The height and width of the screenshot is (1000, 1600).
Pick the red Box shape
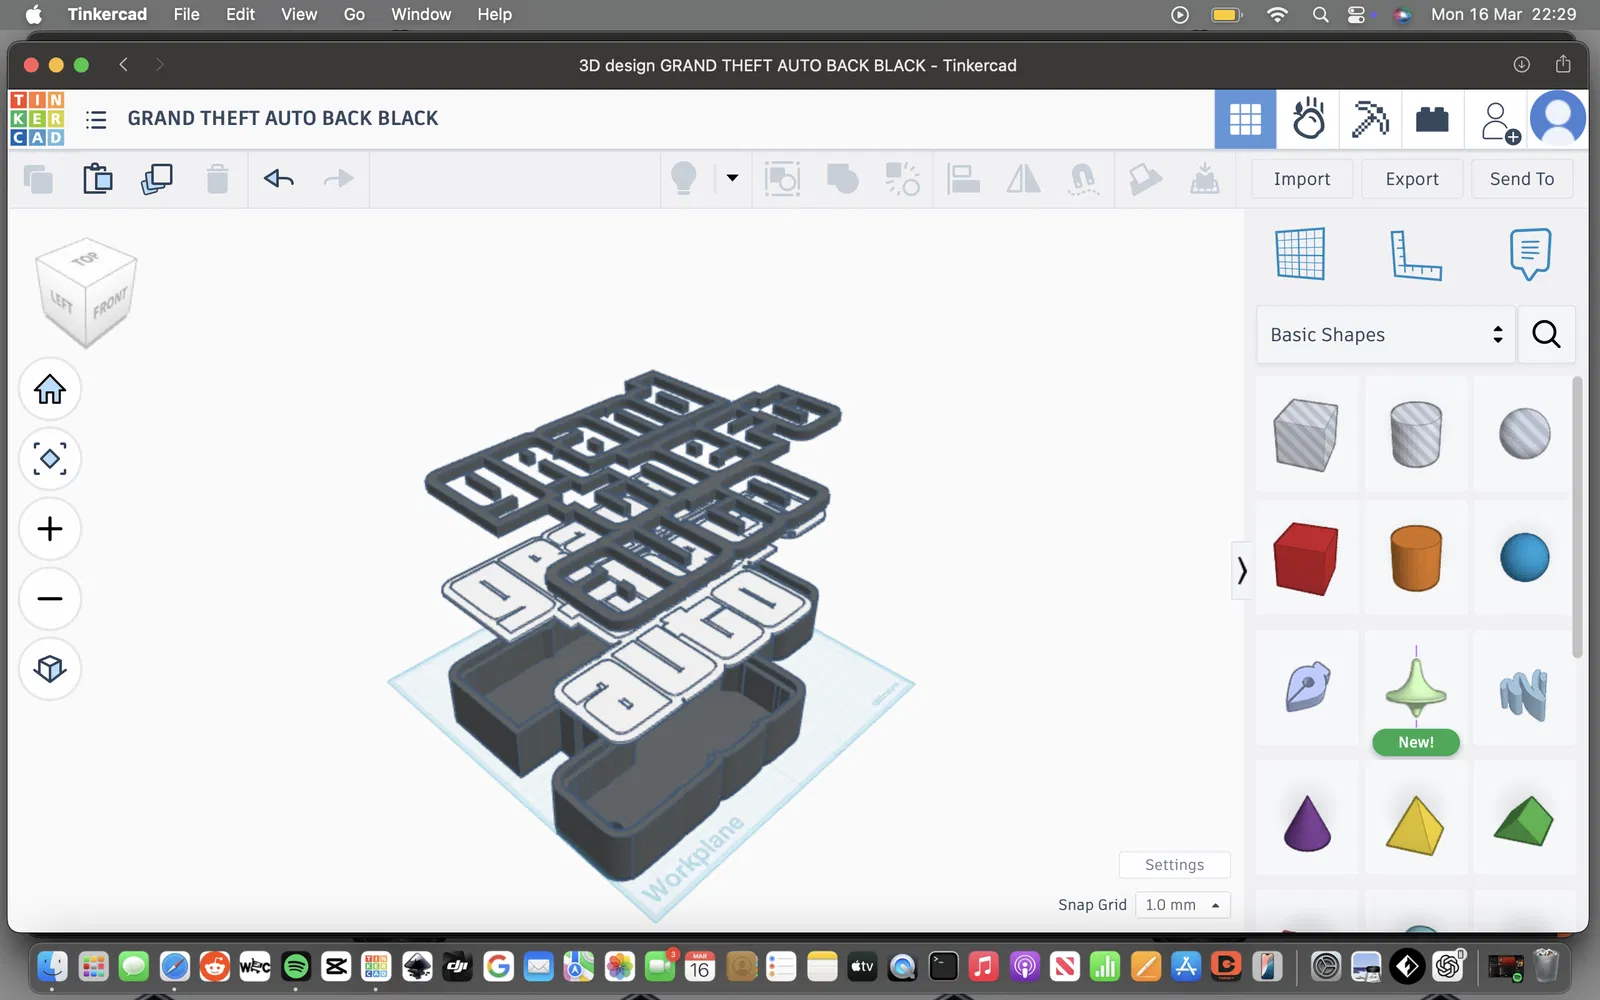click(1306, 558)
